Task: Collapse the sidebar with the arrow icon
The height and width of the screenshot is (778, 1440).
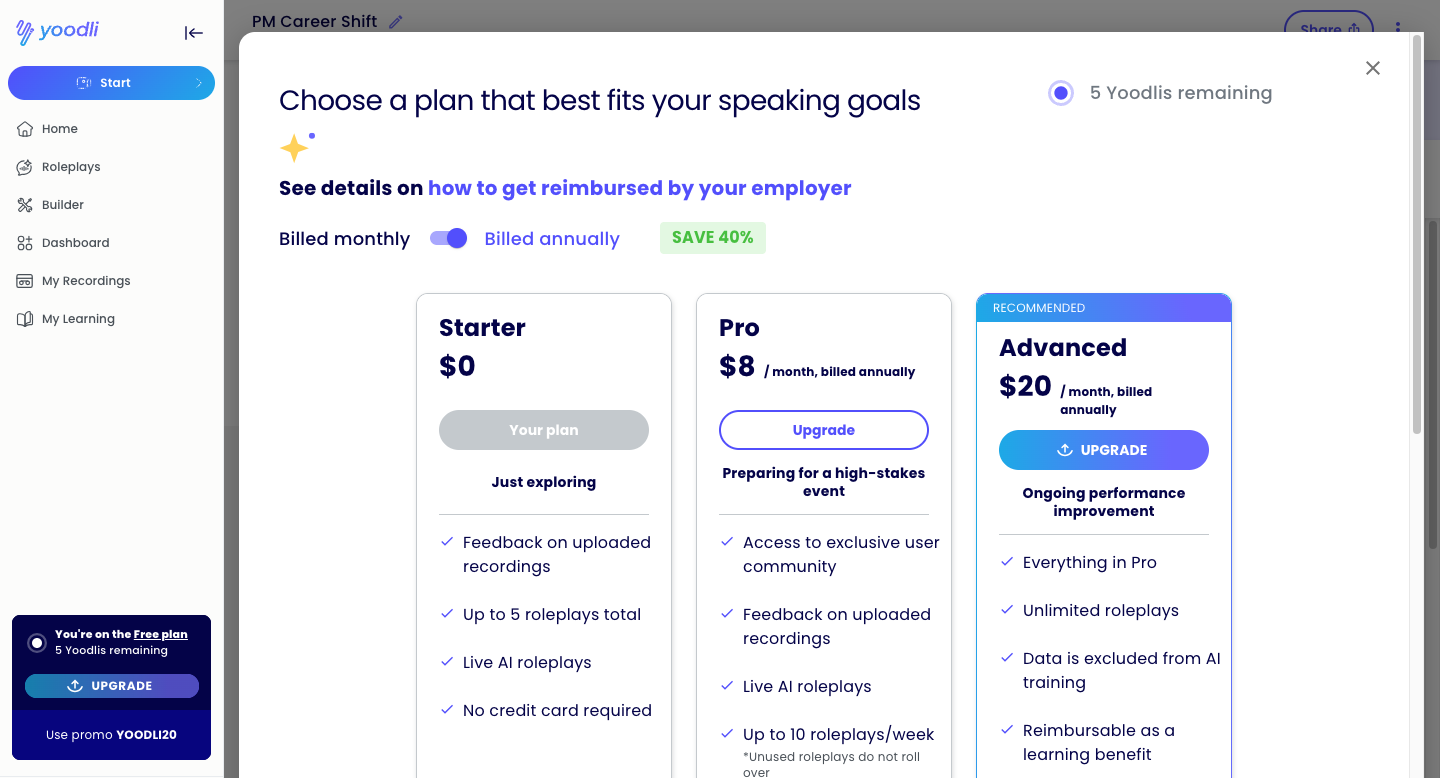Action: [194, 33]
